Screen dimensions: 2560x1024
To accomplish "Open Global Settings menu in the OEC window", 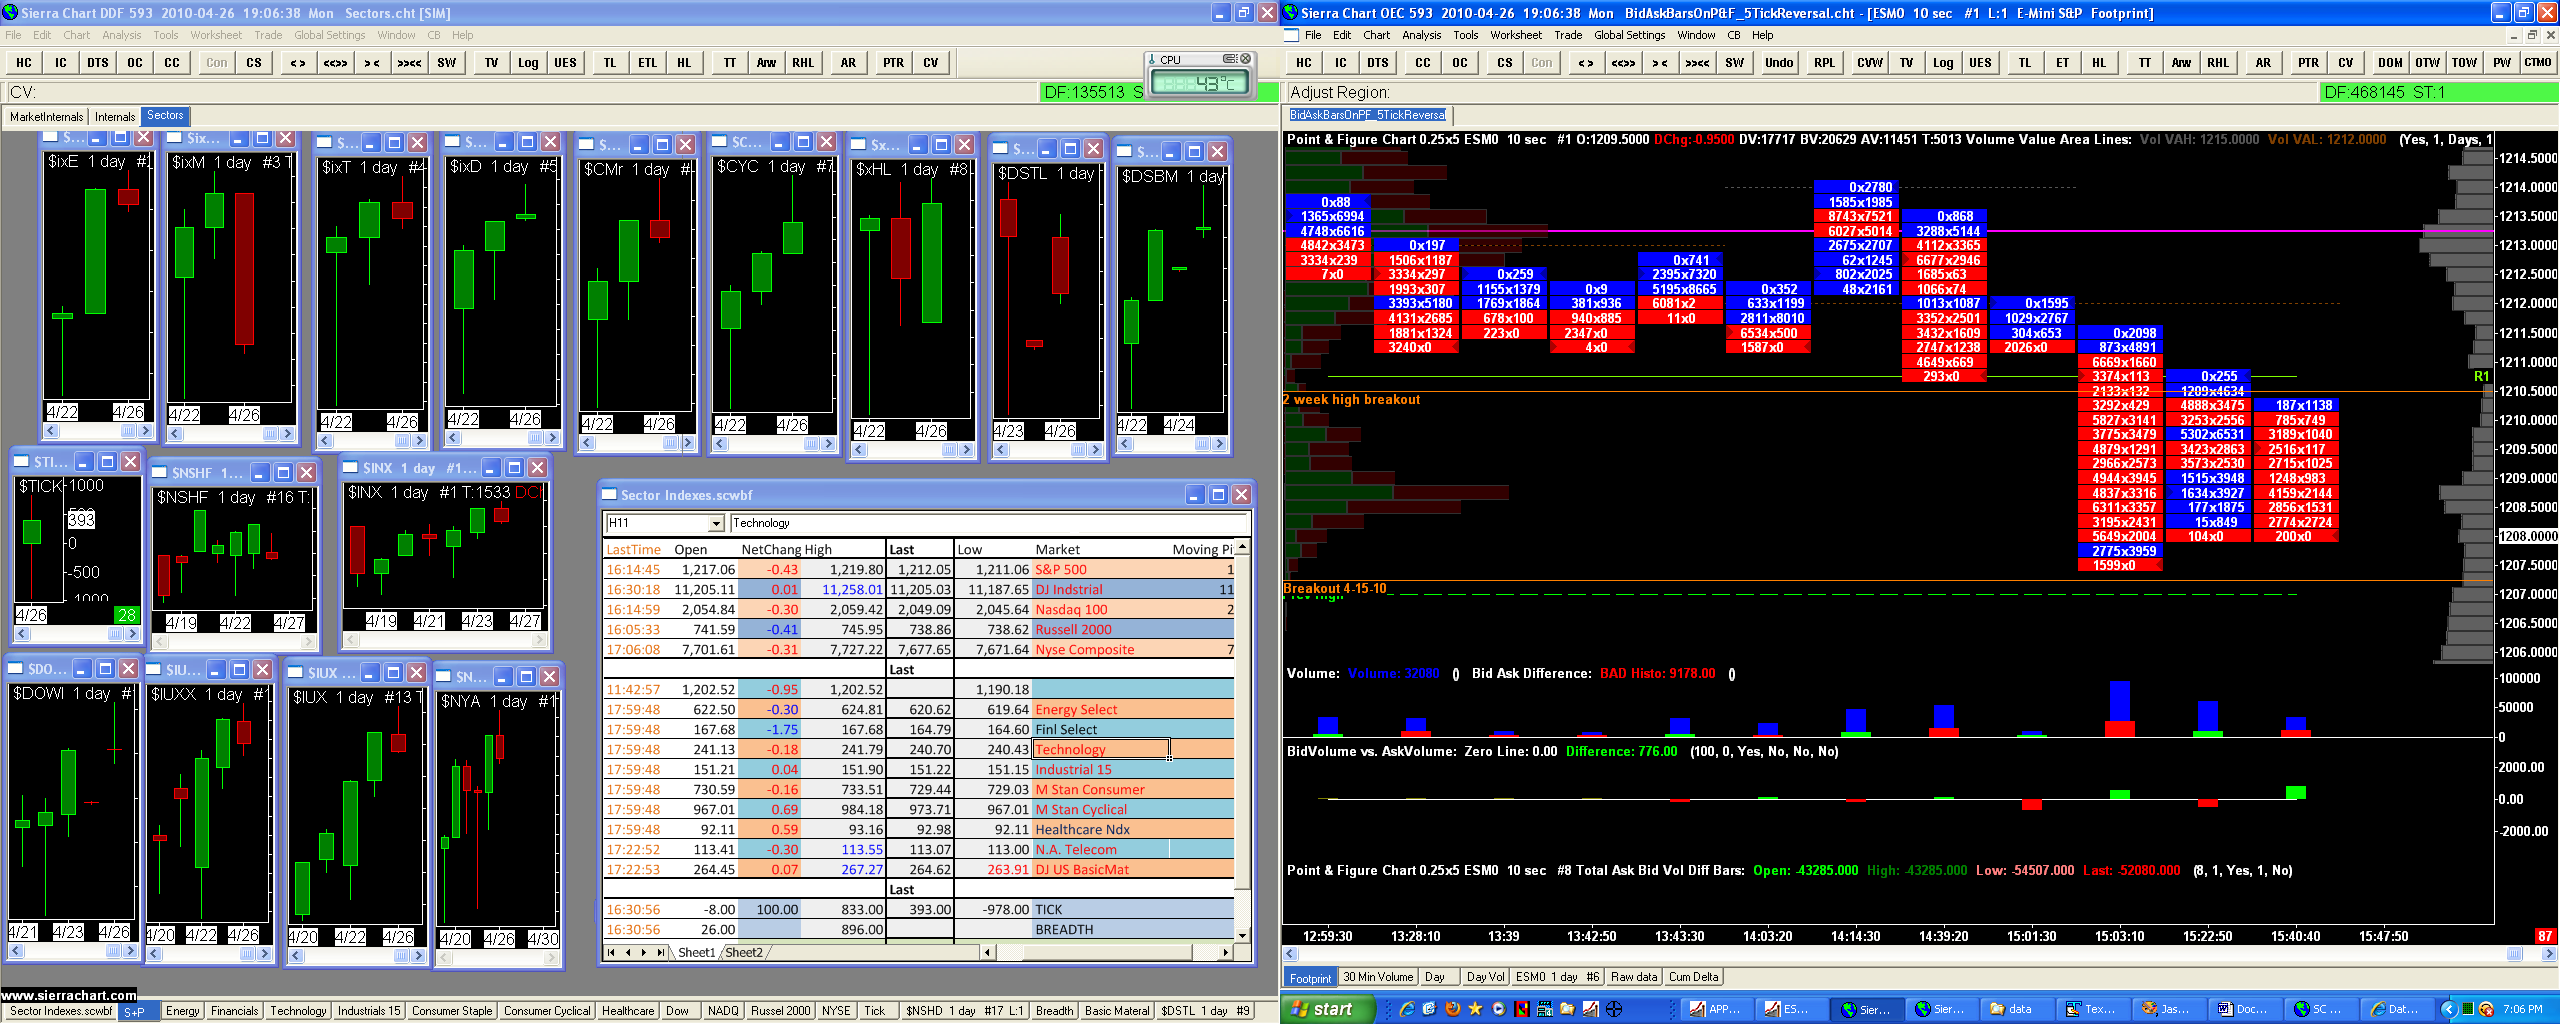I will tap(1630, 35).
